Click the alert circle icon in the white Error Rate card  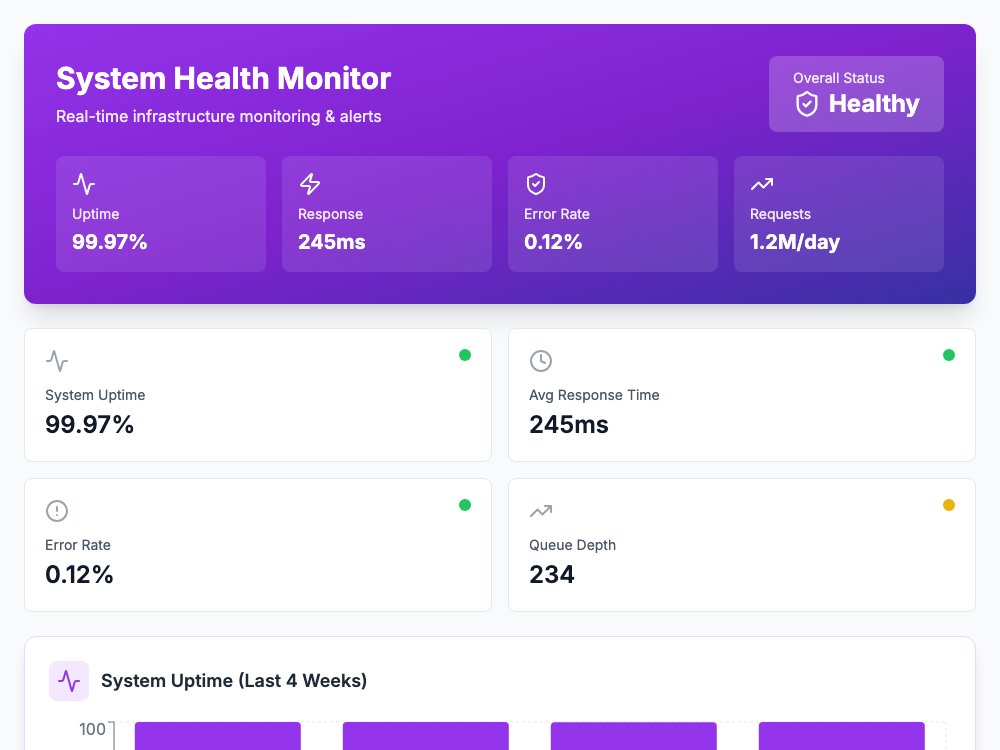57,511
